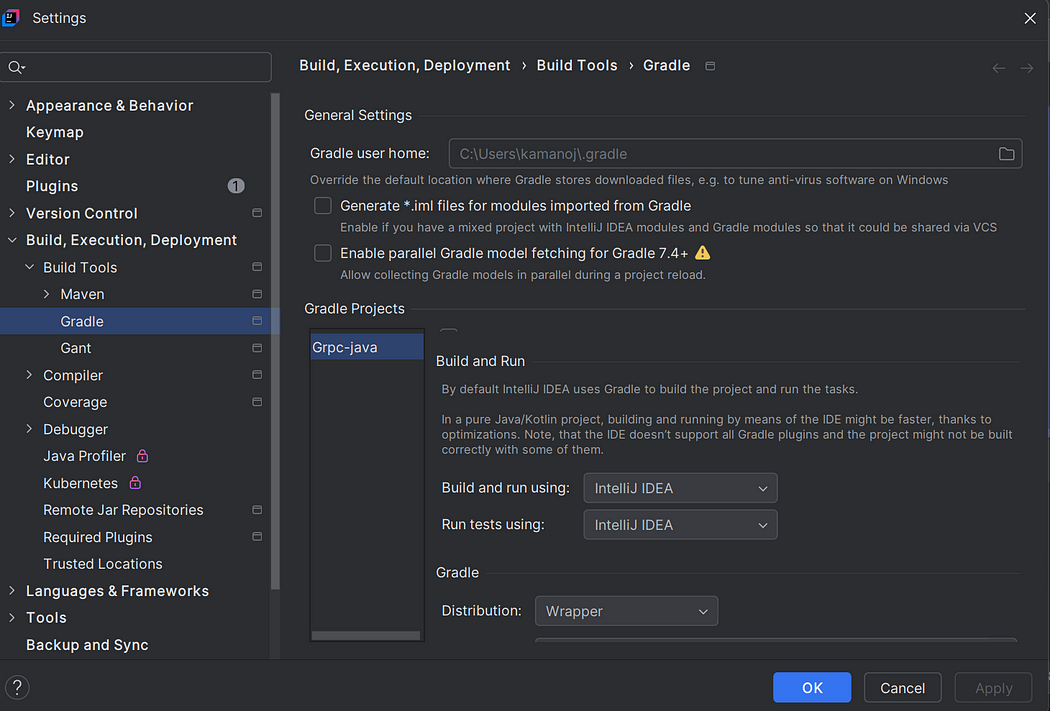Expand Languages & Frameworks section

click(x=12, y=590)
